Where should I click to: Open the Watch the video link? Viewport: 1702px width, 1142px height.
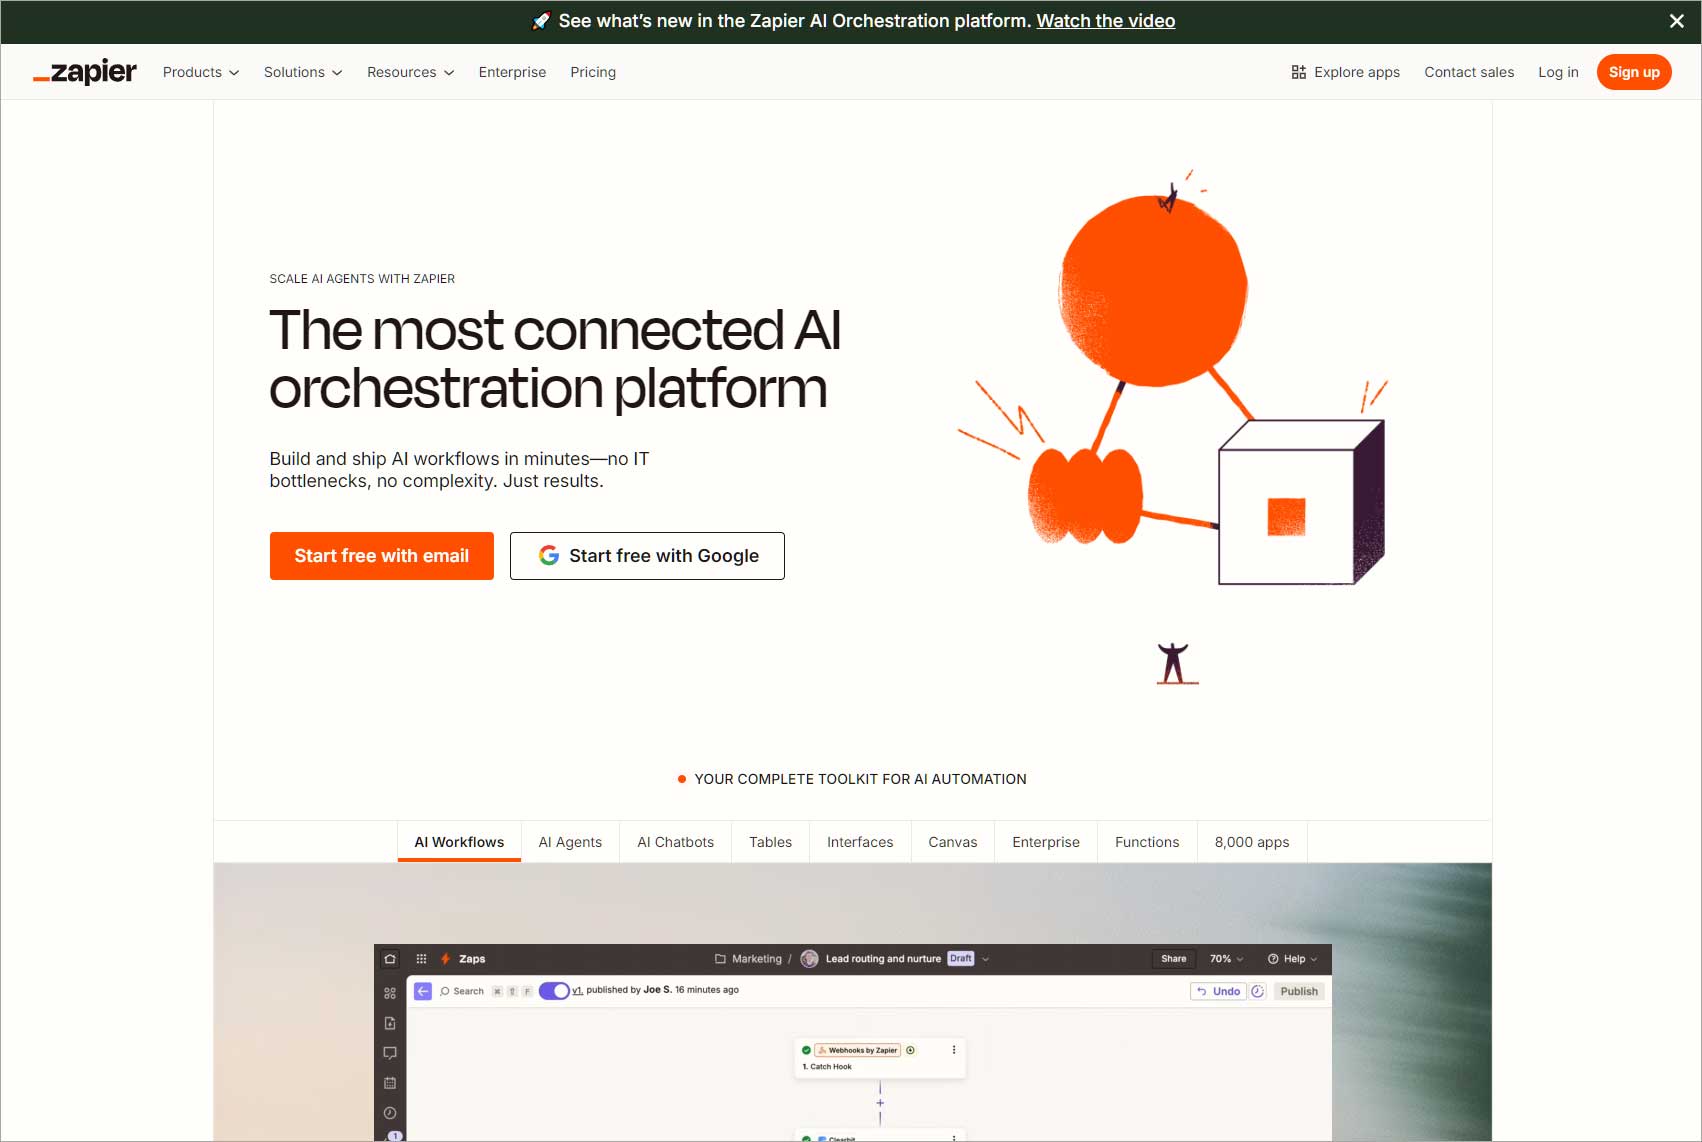click(1106, 21)
